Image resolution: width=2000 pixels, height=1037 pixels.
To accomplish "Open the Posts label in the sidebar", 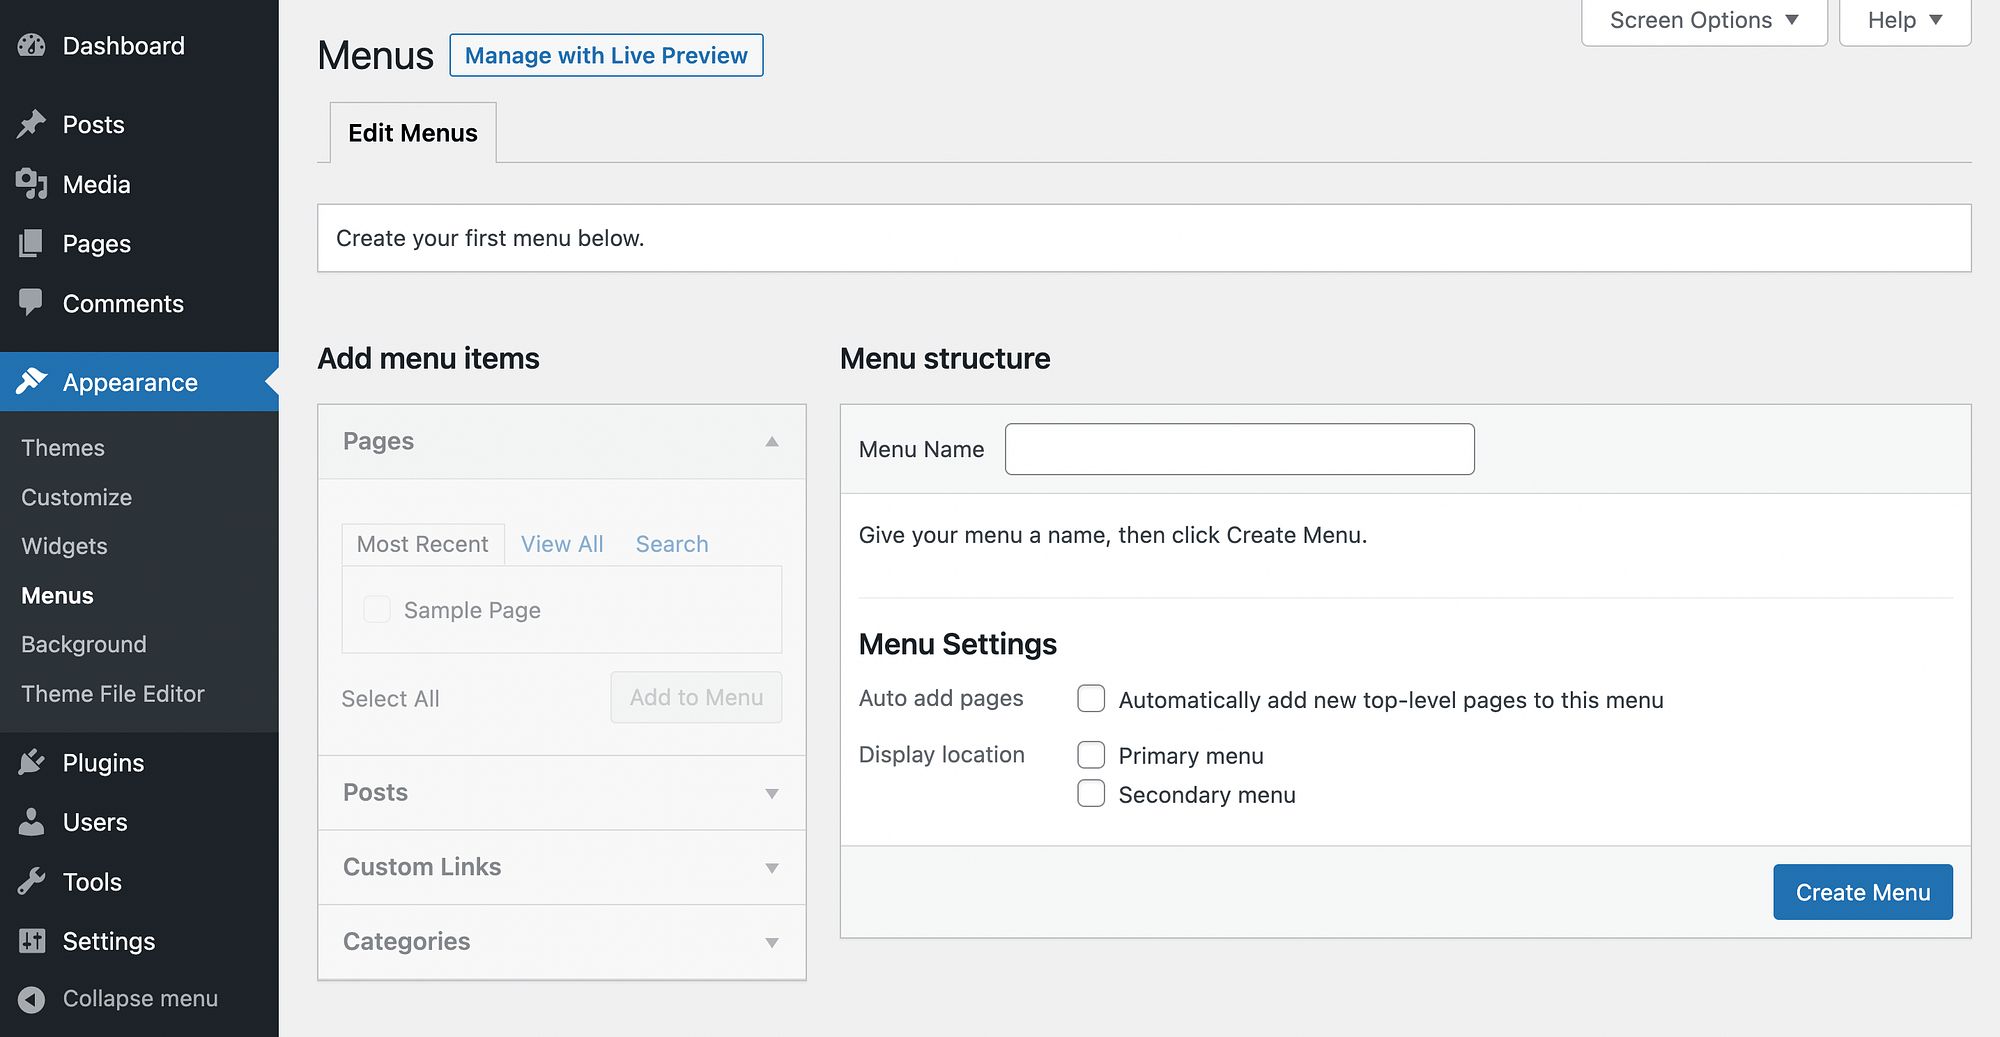I will point(94,124).
